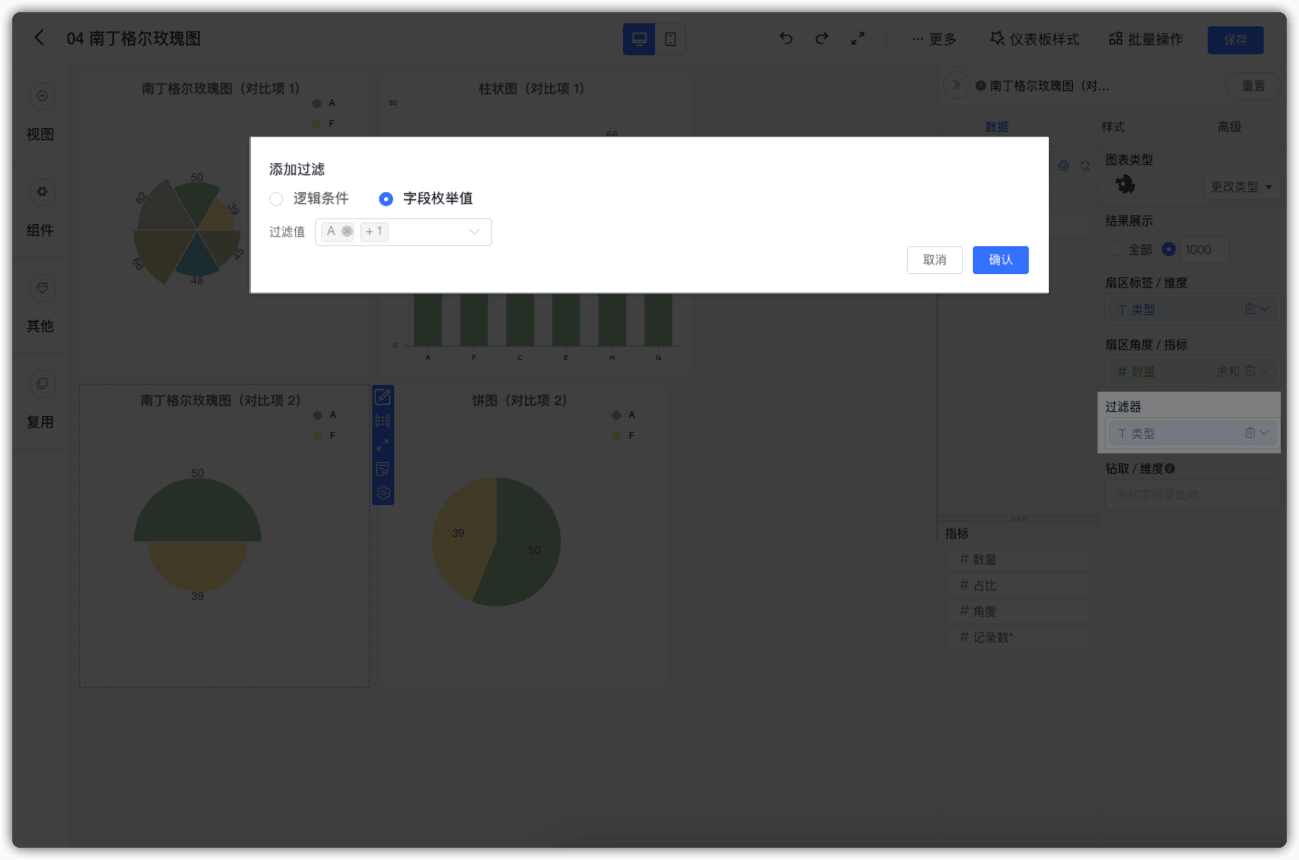Open the 更改类型 dropdown

pyautogui.click(x=1242, y=187)
